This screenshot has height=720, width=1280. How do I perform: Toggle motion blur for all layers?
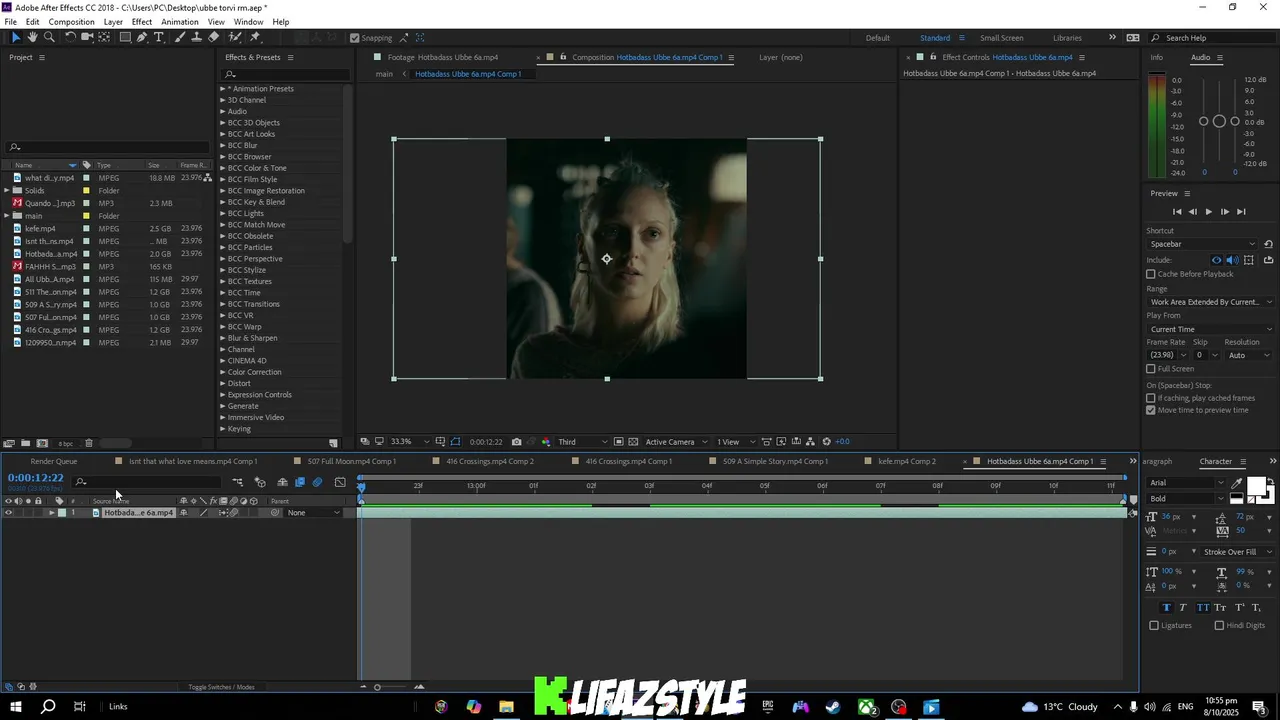point(317,482)
